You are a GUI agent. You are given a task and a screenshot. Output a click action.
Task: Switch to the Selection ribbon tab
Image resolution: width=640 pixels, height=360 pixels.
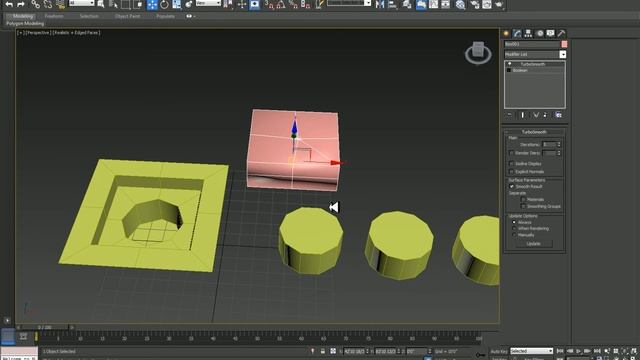click(89, 16)
